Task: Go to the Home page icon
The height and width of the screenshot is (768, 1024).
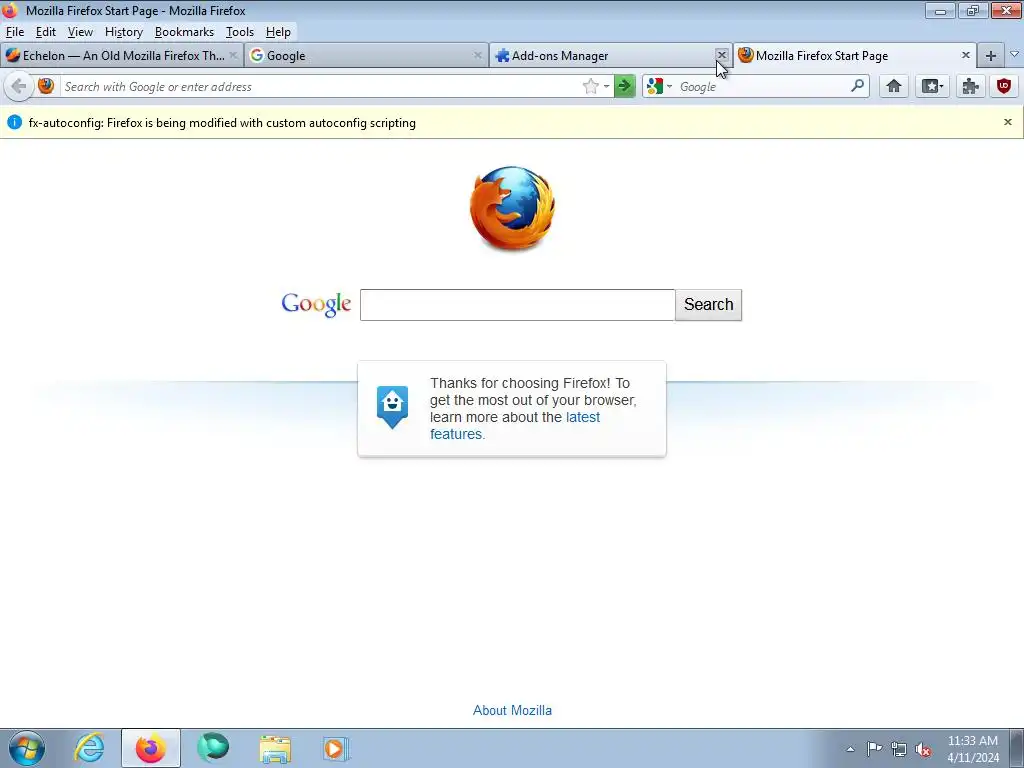Action: (894, 86)
